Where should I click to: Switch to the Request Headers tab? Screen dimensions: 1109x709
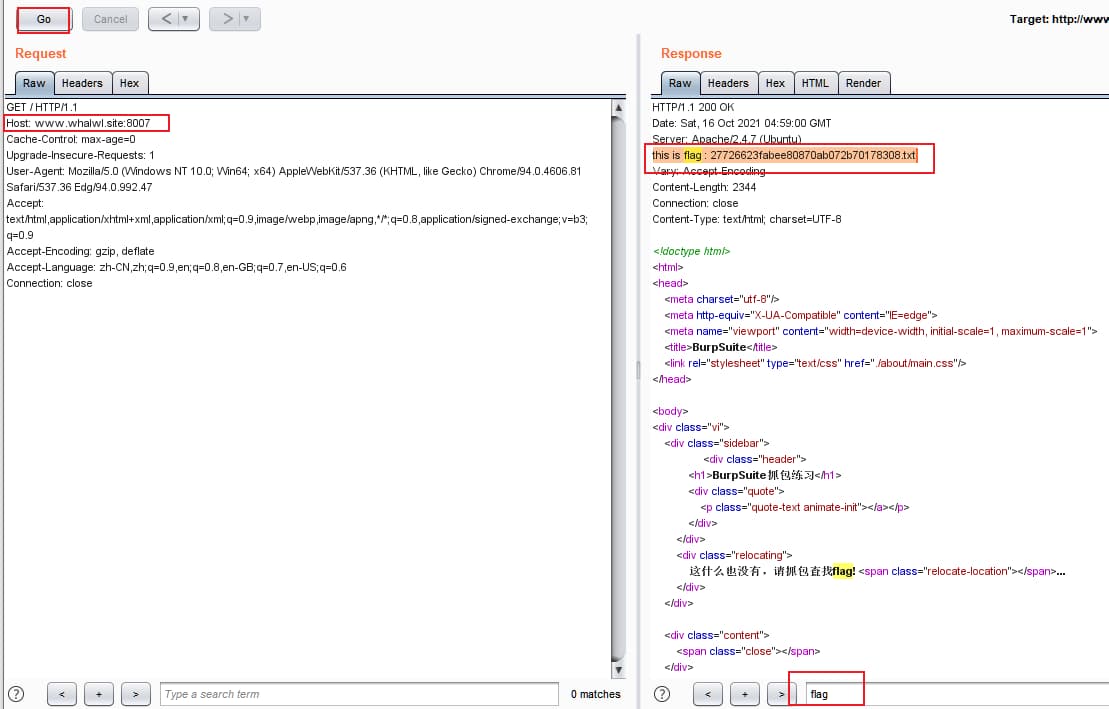[82, 83]
